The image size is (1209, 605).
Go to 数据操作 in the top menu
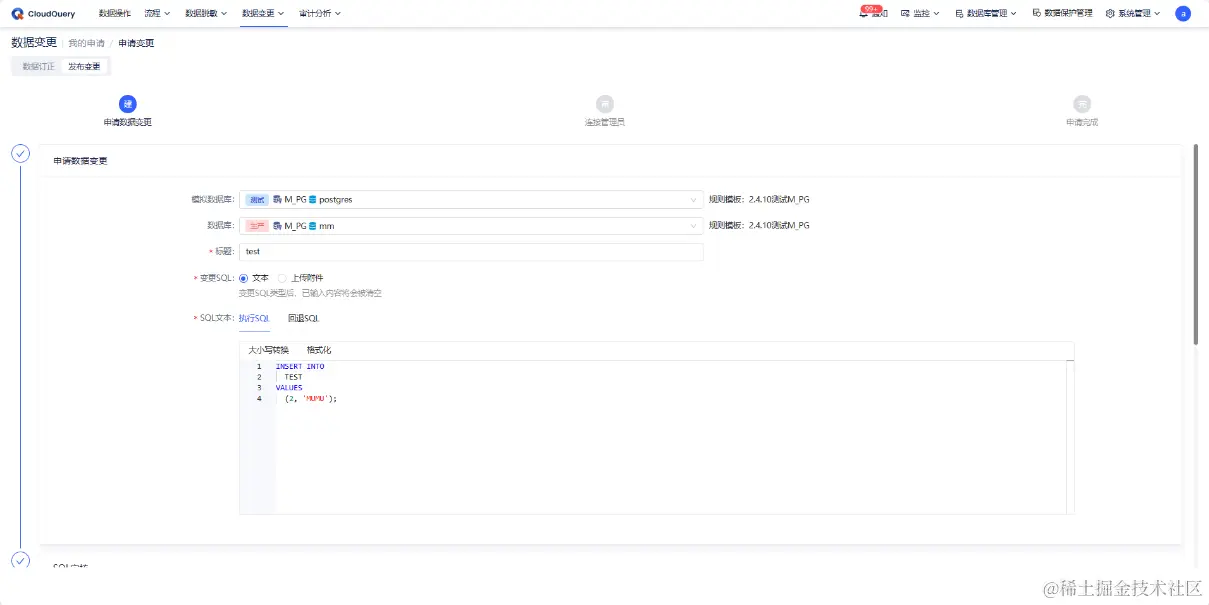(x=115, y=13)
